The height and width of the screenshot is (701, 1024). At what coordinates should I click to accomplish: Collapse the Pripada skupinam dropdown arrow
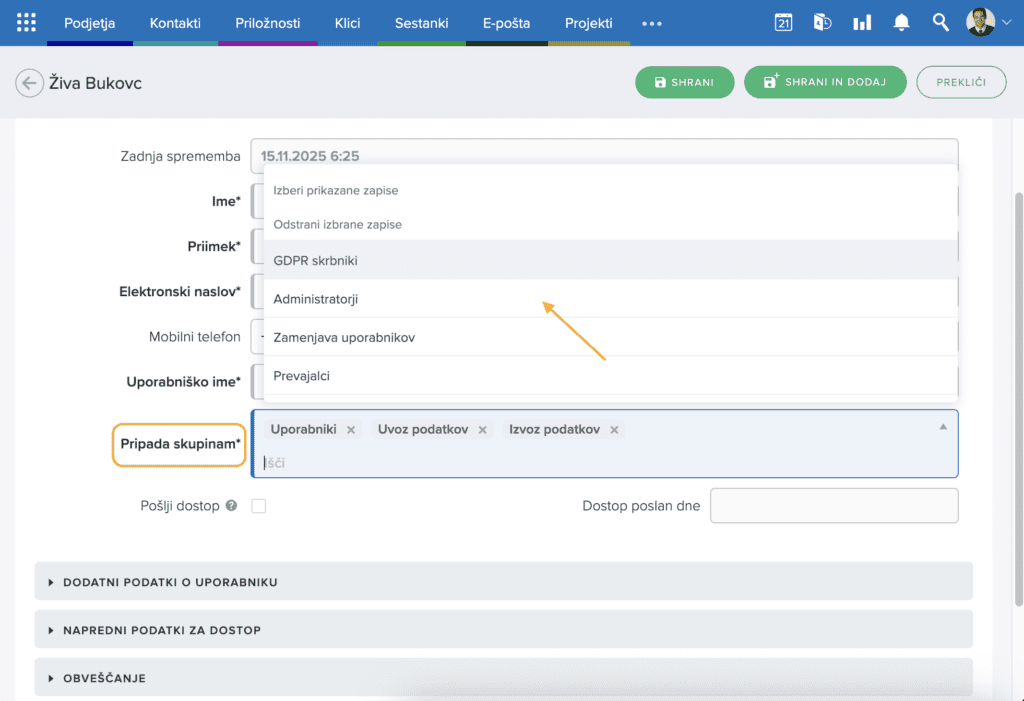[x=942, y=427]
